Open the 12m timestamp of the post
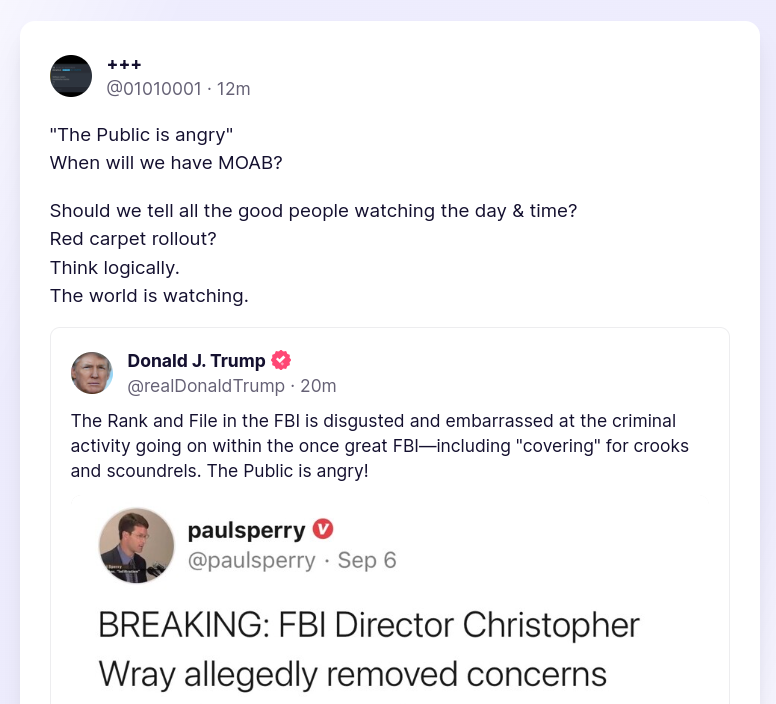 [234, 88]
